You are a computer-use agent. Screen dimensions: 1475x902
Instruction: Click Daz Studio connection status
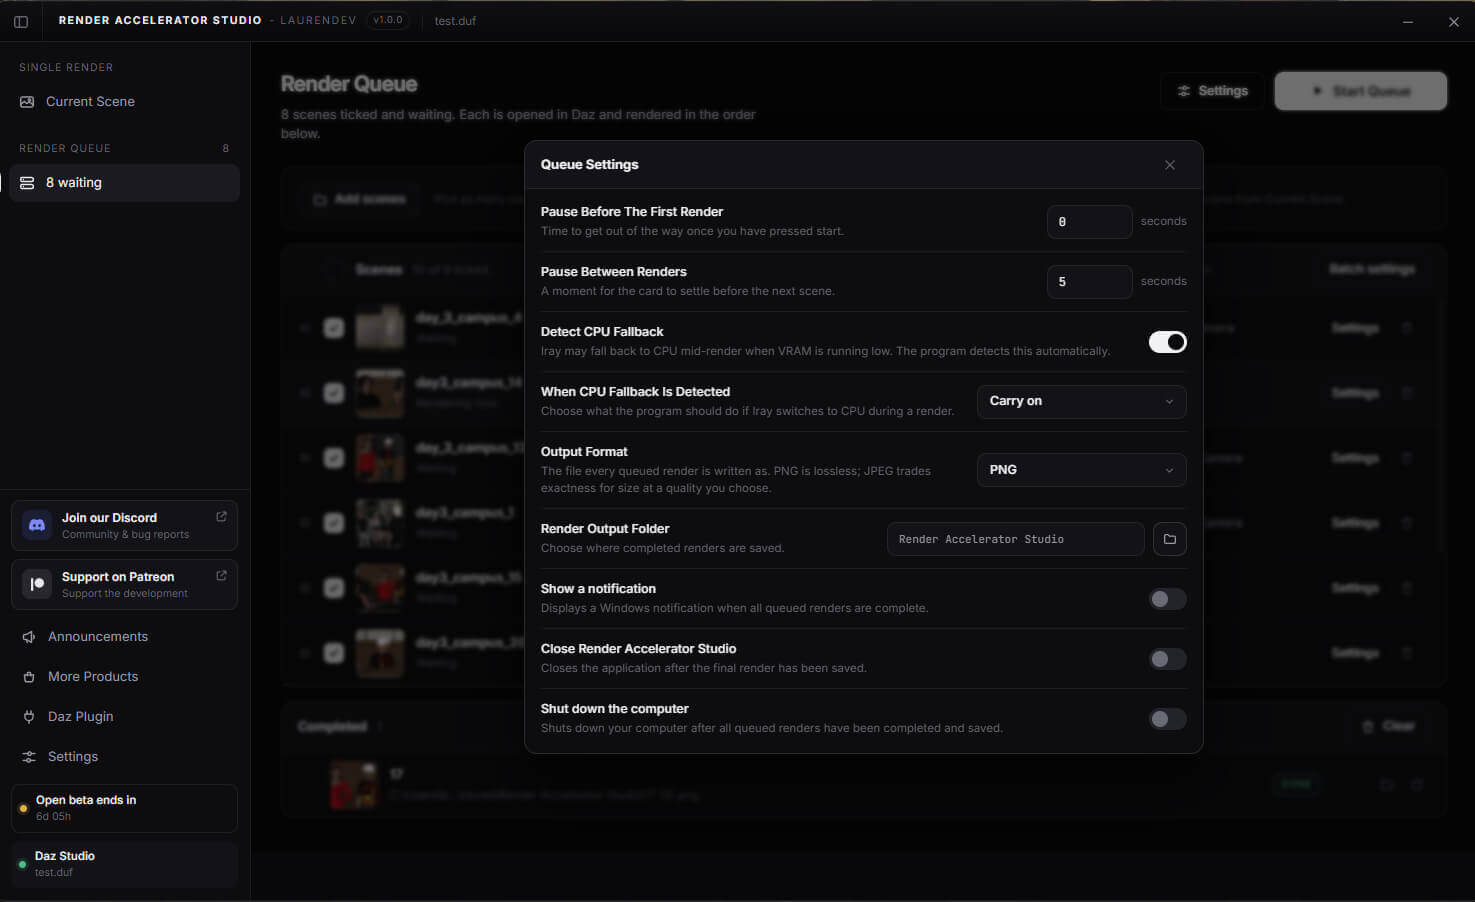[x=124, y=864]
